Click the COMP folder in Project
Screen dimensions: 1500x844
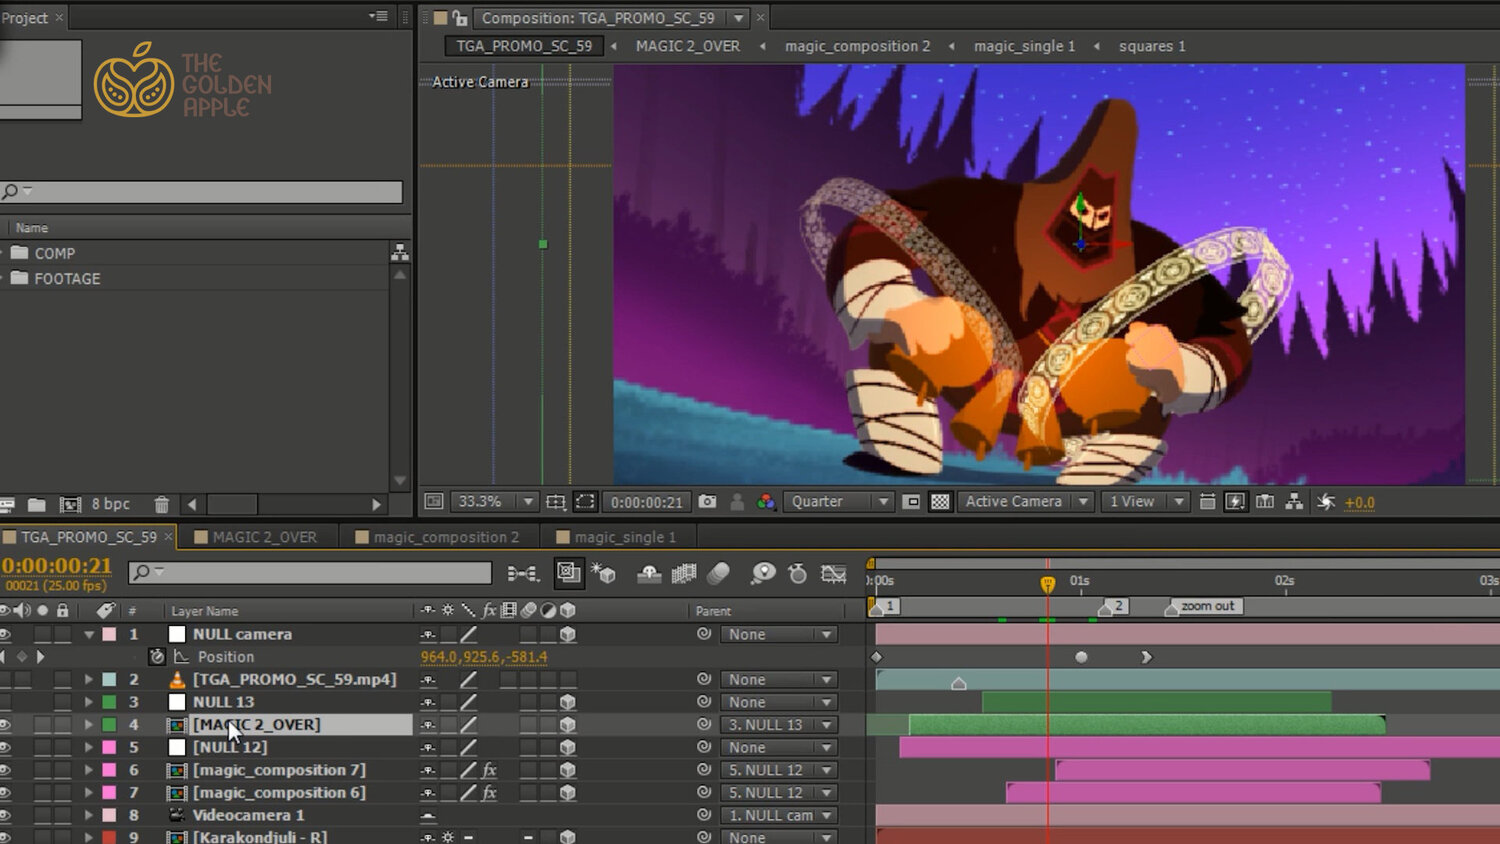click(54, 254)
